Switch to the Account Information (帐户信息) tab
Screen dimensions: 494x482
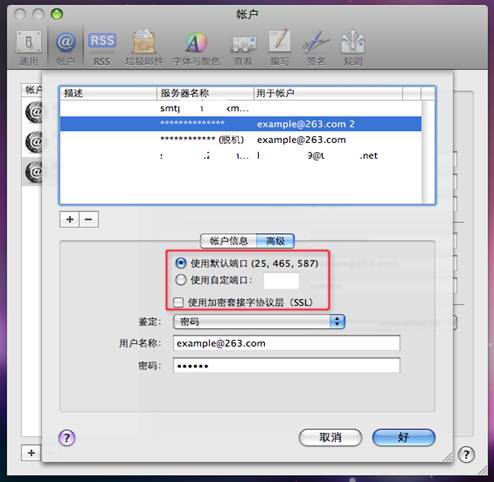tap(229, 241)
